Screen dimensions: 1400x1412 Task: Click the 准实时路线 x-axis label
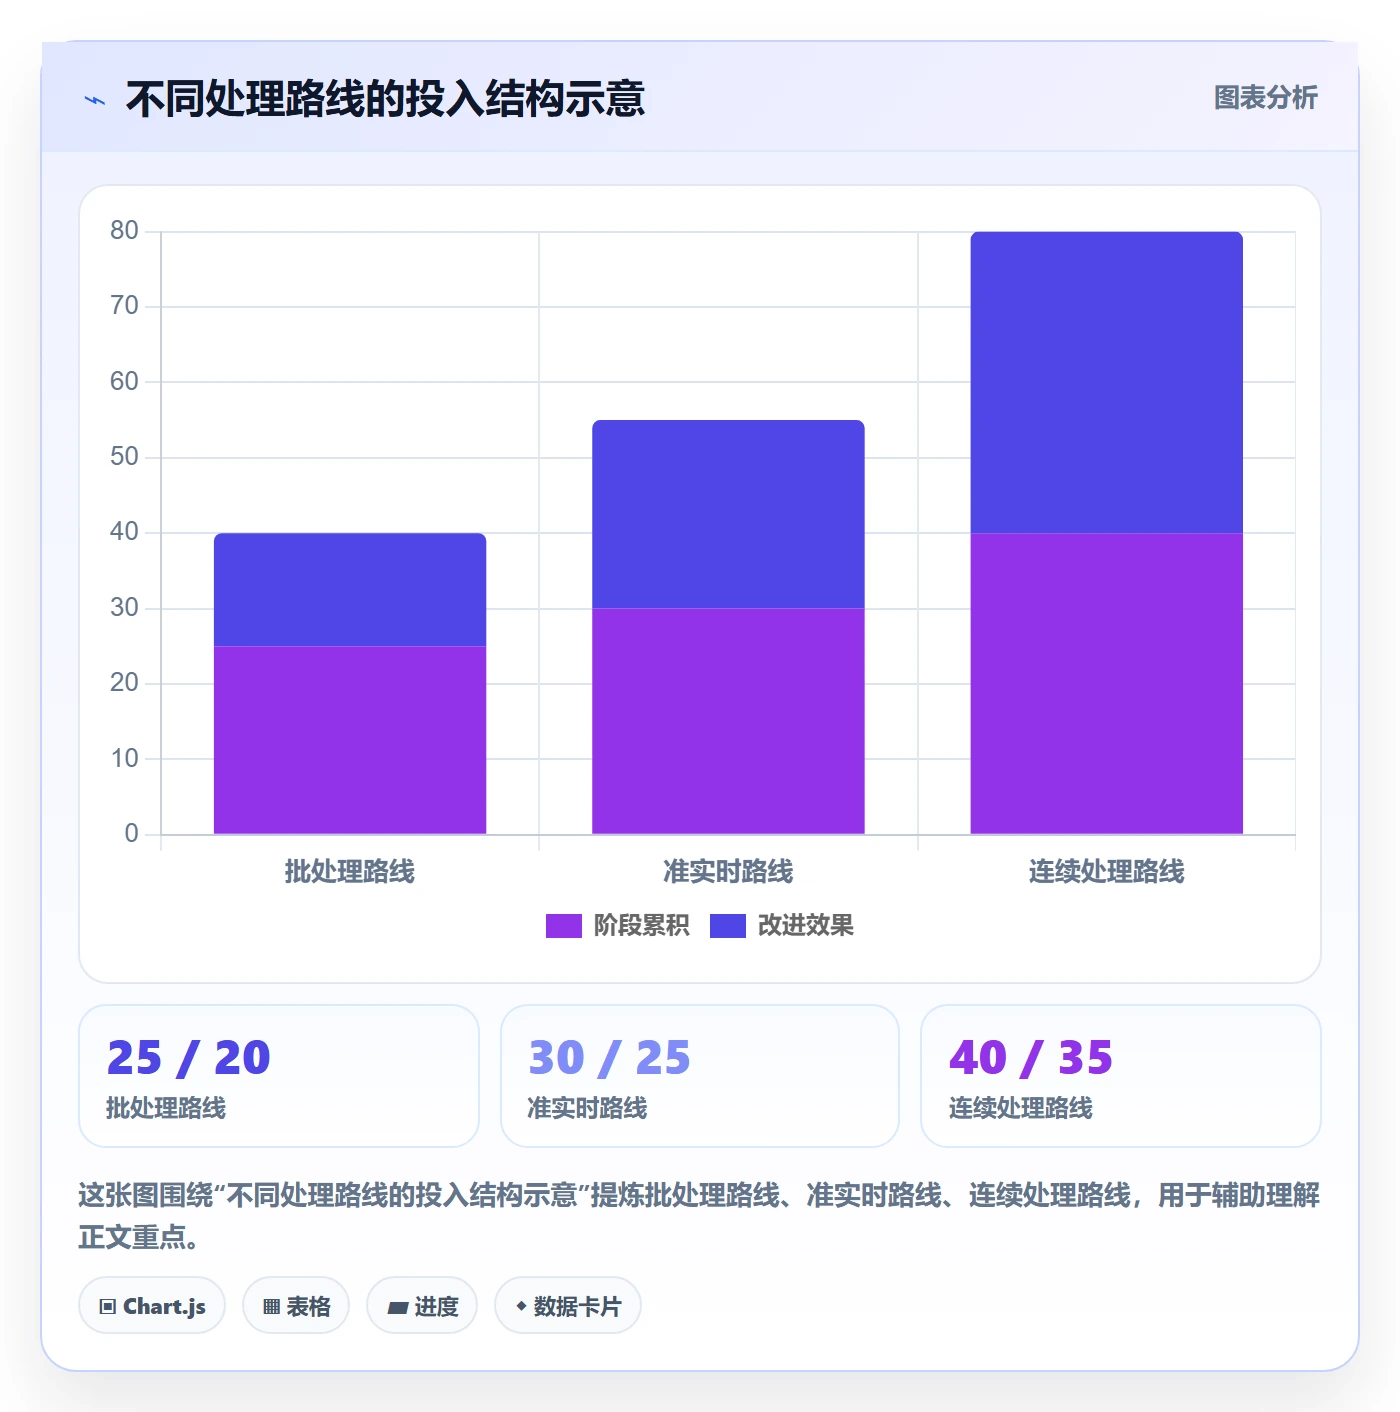pyautogui.click(x=728, y=872)
